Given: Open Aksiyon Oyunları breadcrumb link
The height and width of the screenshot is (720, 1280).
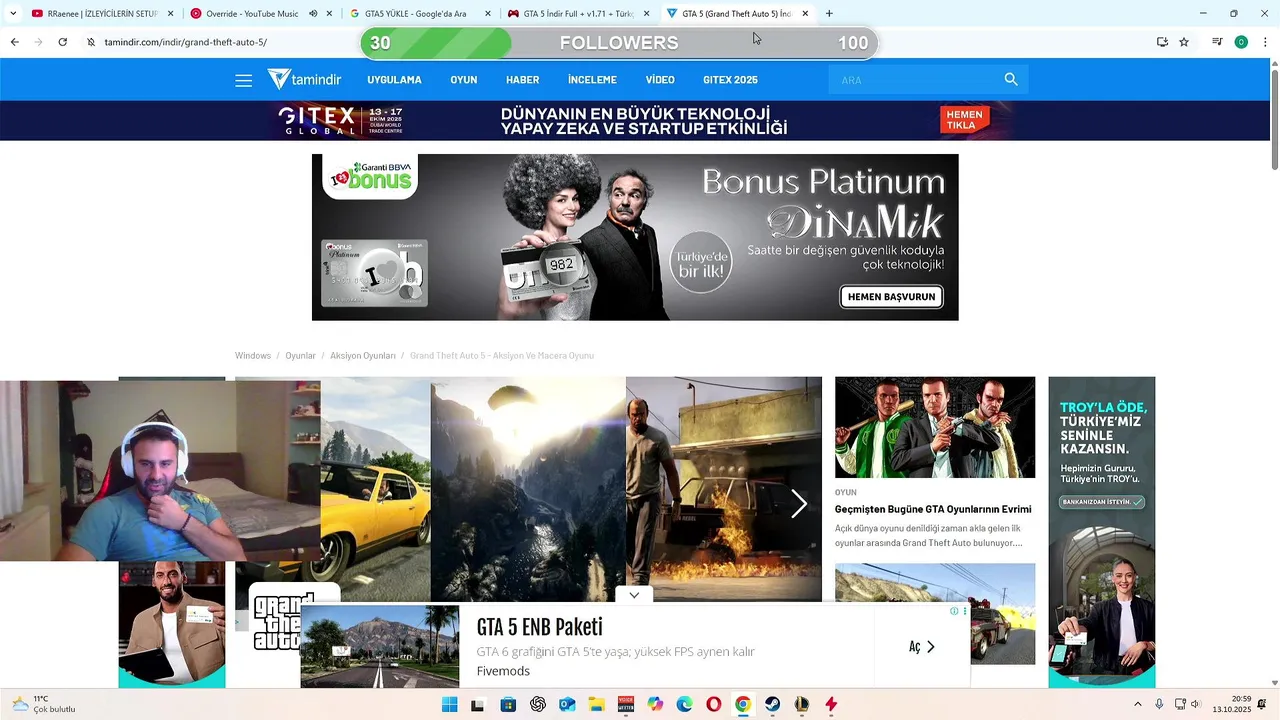Looking at the screenshot, I should tap(362, 356).
